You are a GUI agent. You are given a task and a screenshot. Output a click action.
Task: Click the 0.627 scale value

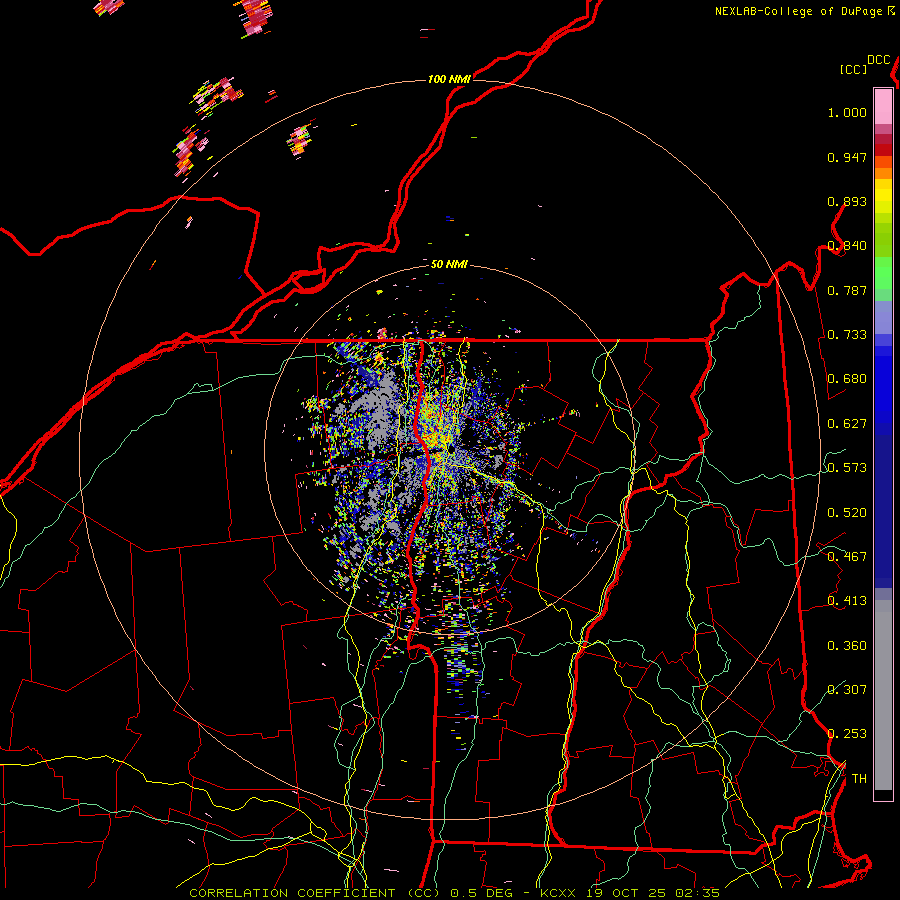[x=847, y=424]
